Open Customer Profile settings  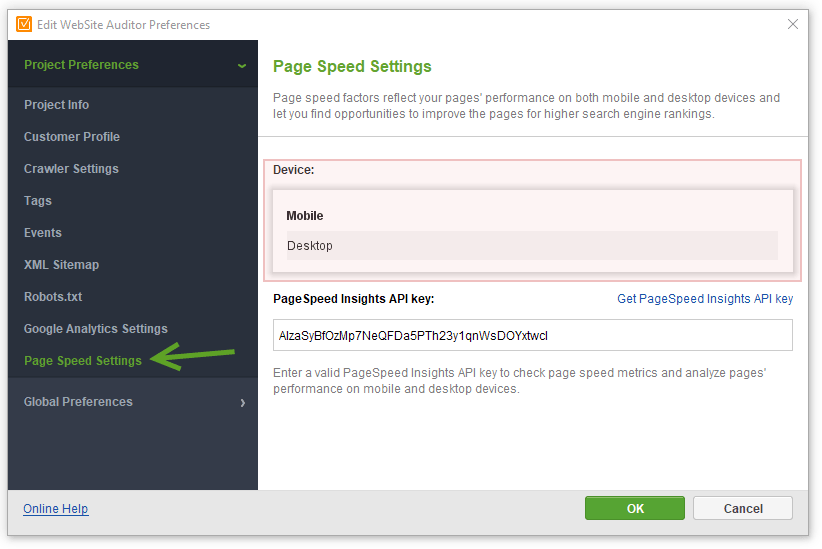point(72,136)
